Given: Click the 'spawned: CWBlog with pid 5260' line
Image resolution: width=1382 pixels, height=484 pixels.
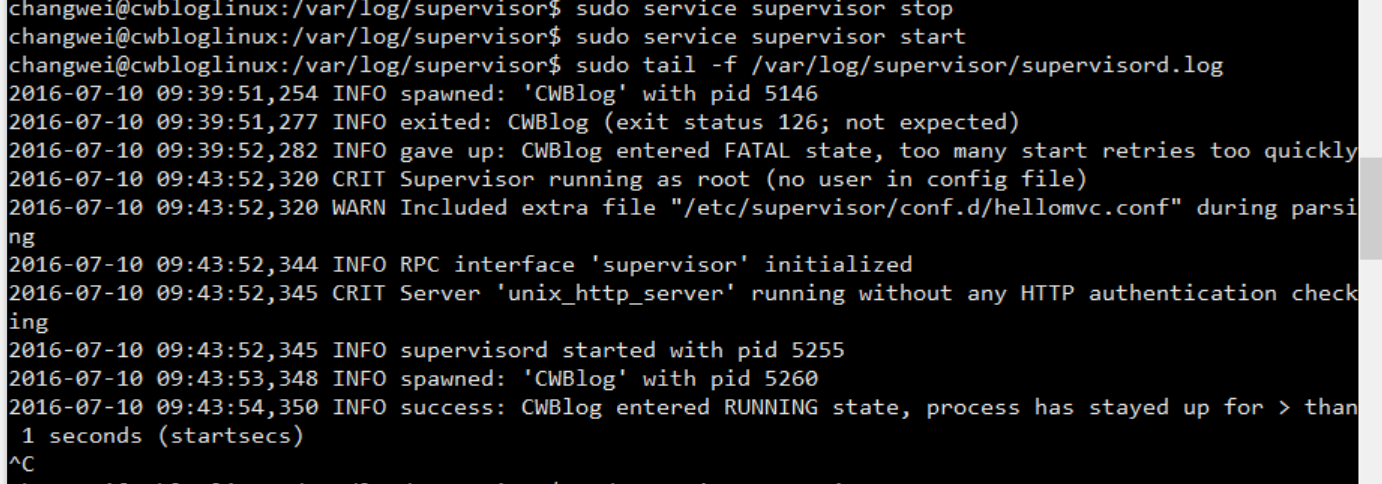Looking at the screenshot, I should click(608, 379).
